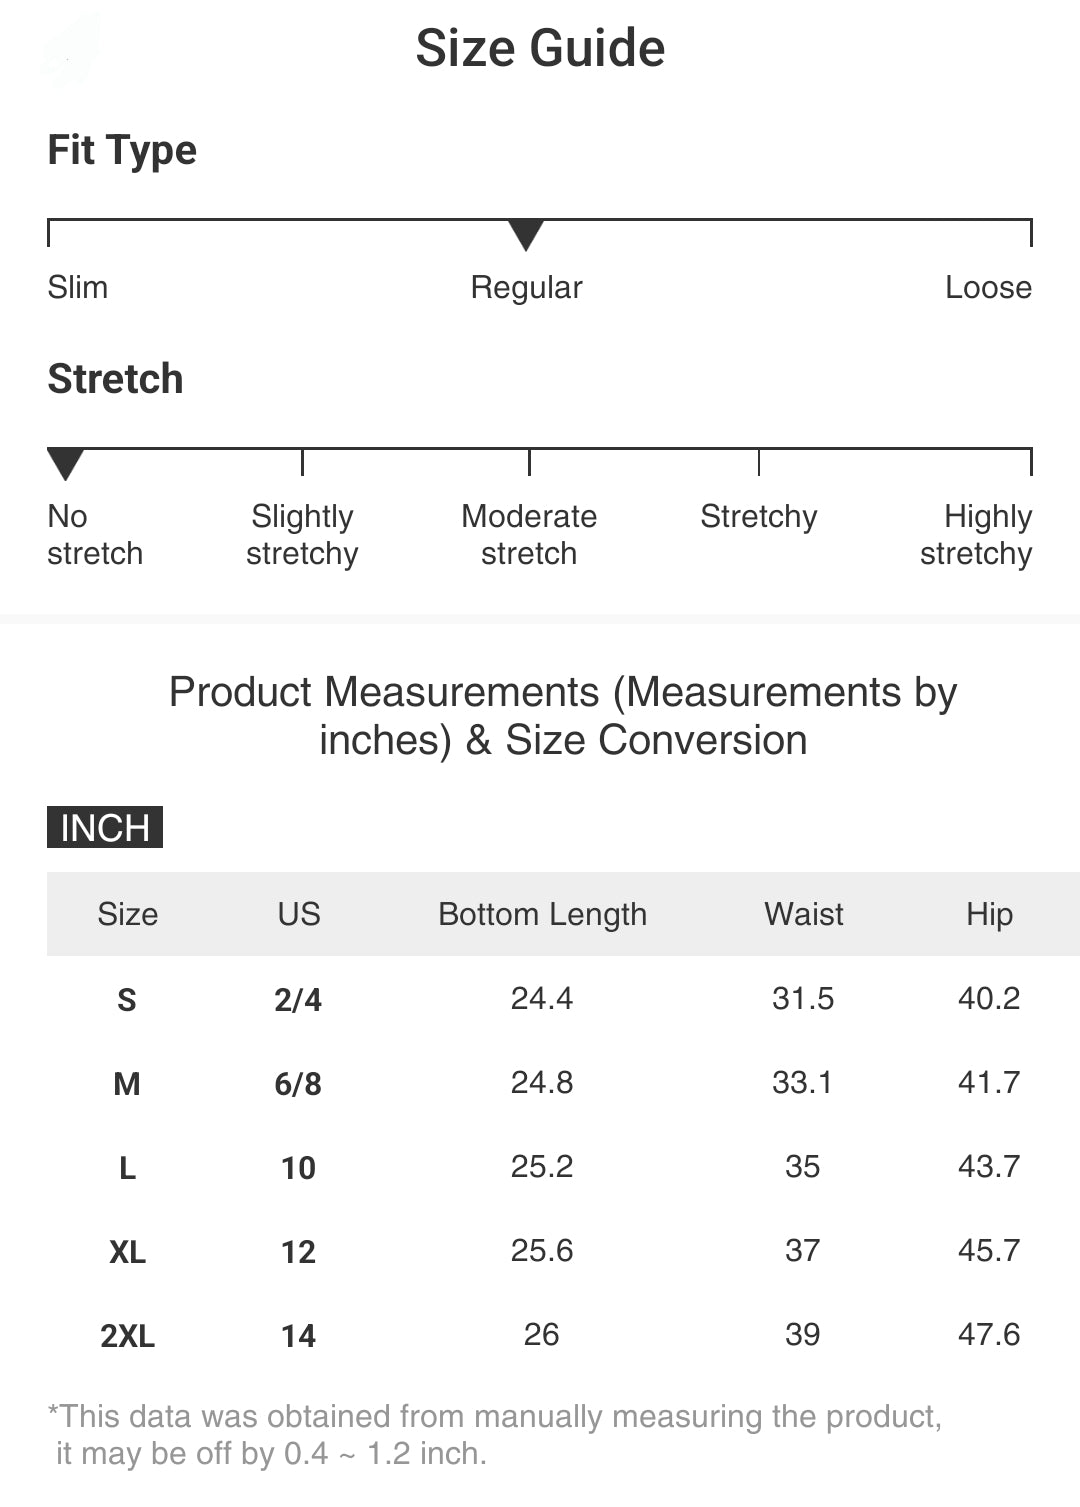Click the No stretch marker triangle

pyautogui.click(x=65, y=464)
